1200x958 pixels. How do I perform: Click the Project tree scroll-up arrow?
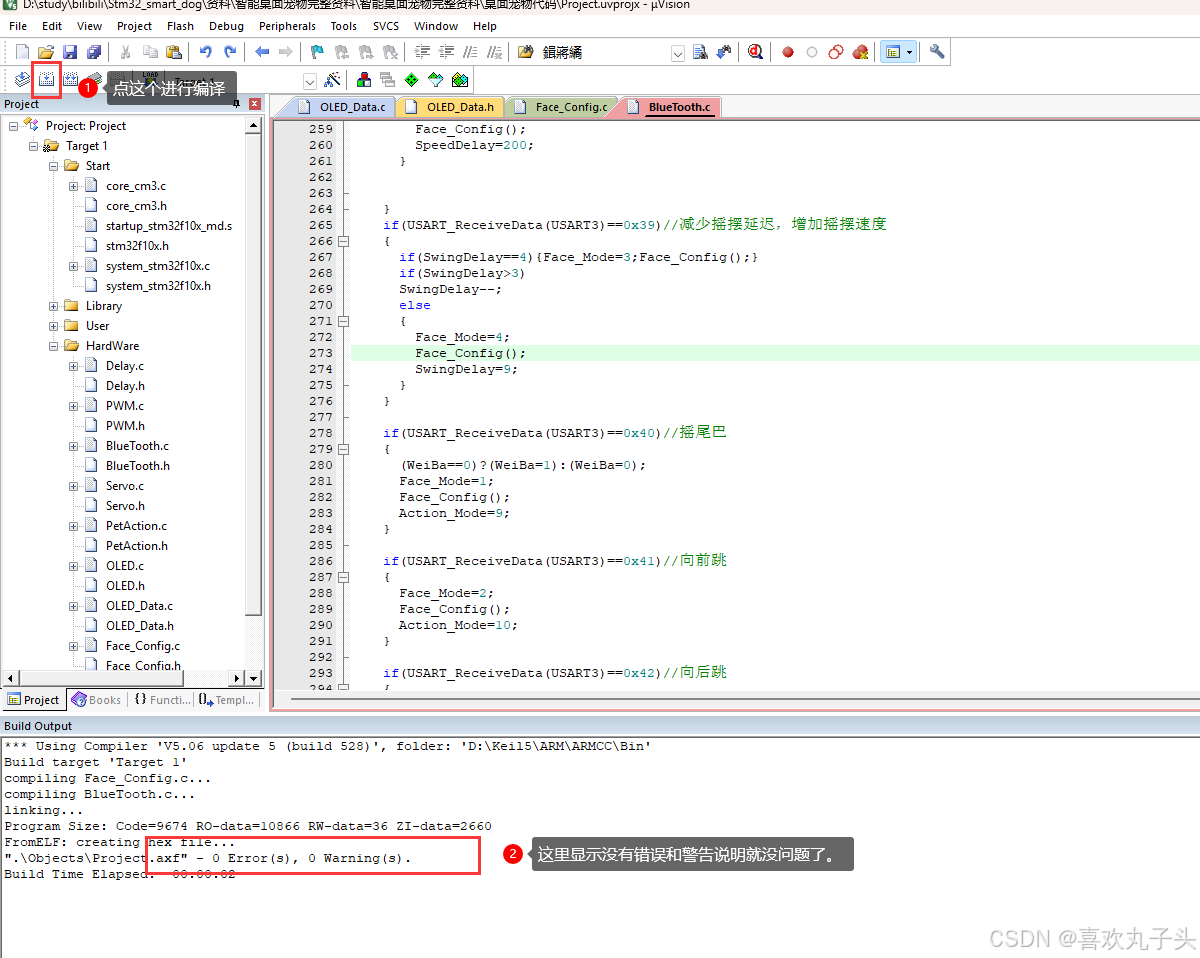[253, 125]
